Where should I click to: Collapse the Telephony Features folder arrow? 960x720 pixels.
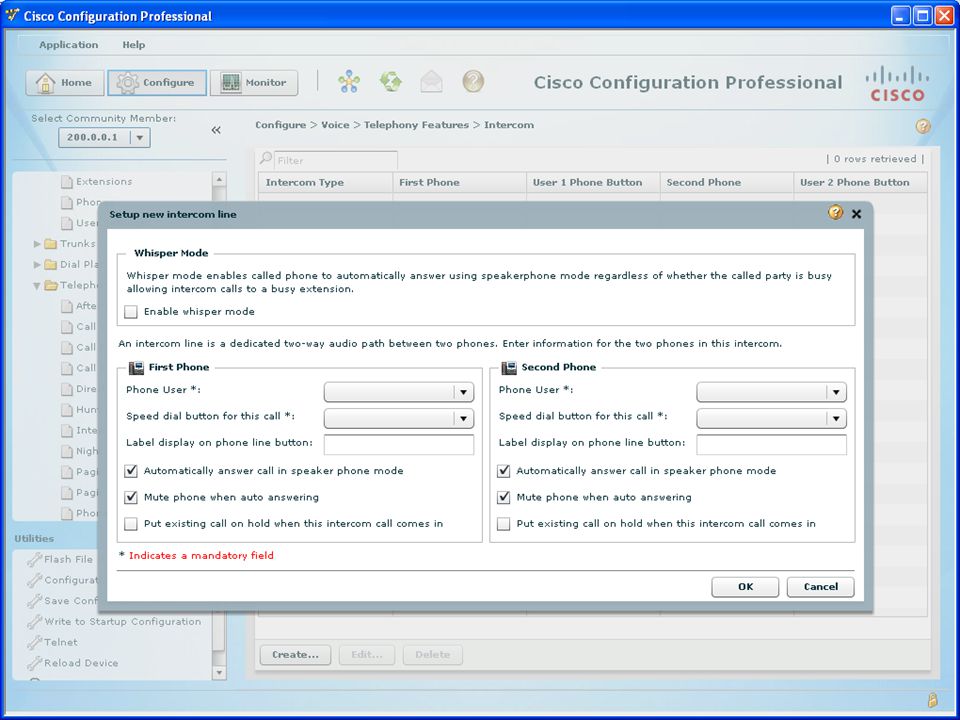tap(37, 285)
